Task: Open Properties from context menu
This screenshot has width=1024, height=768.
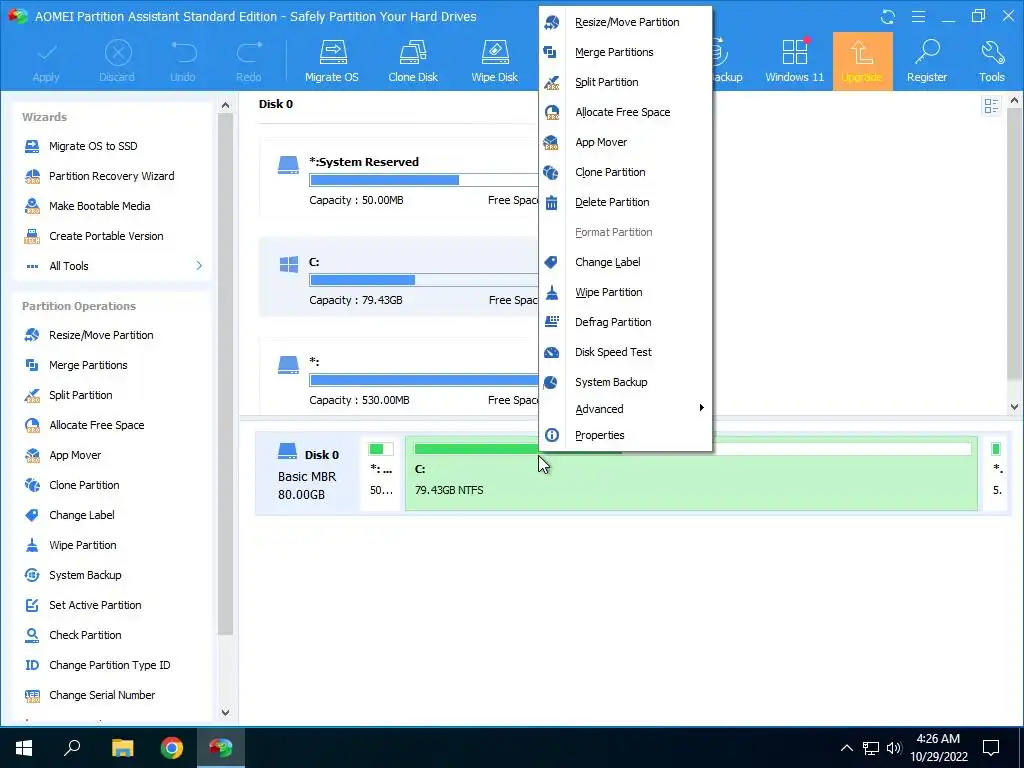Action: (x=625, y=435)
